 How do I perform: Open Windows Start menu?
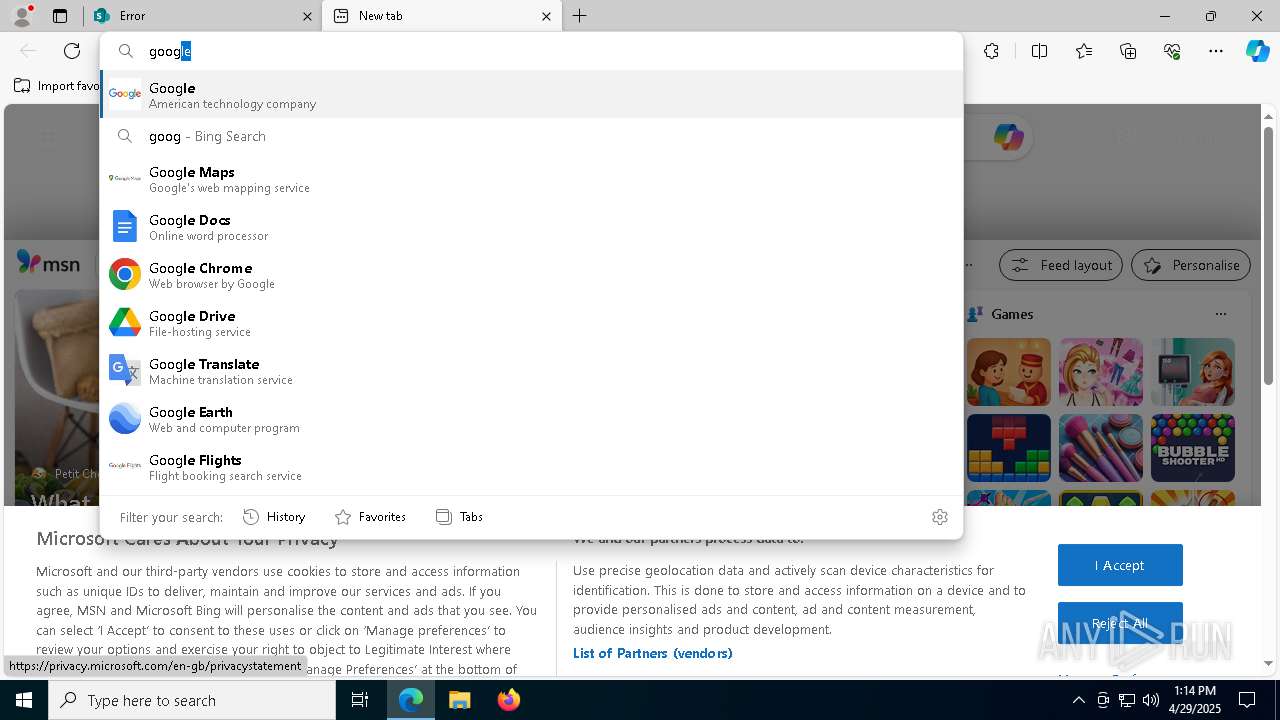[24, 700]
